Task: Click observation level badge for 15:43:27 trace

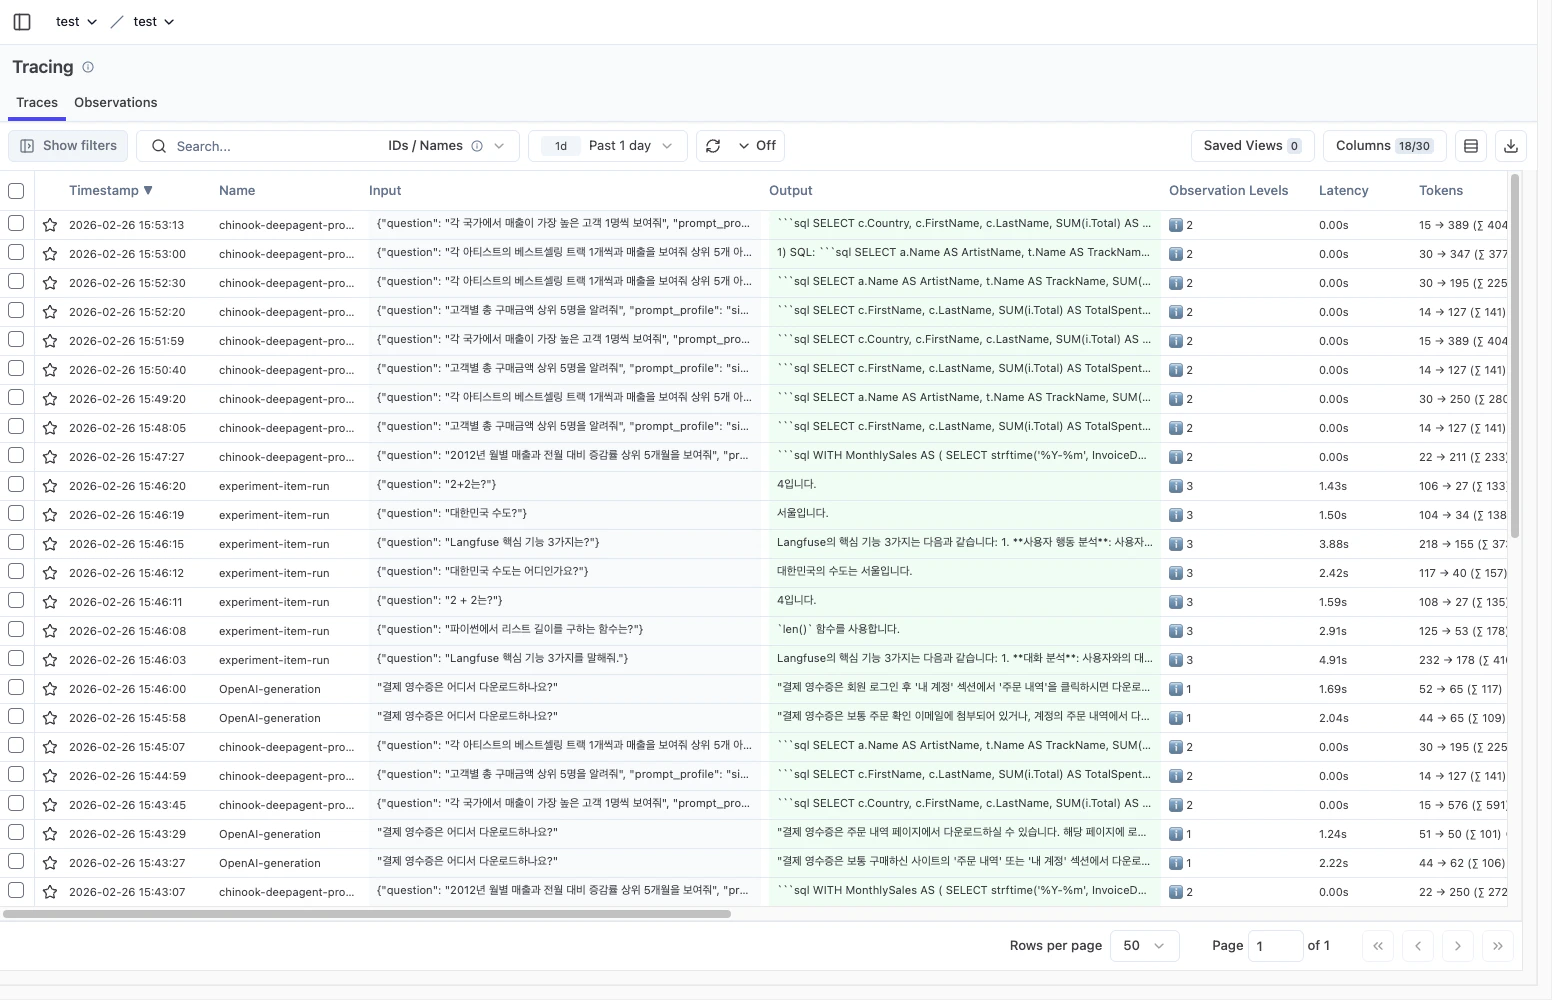Action: [x=1181, y=863]
